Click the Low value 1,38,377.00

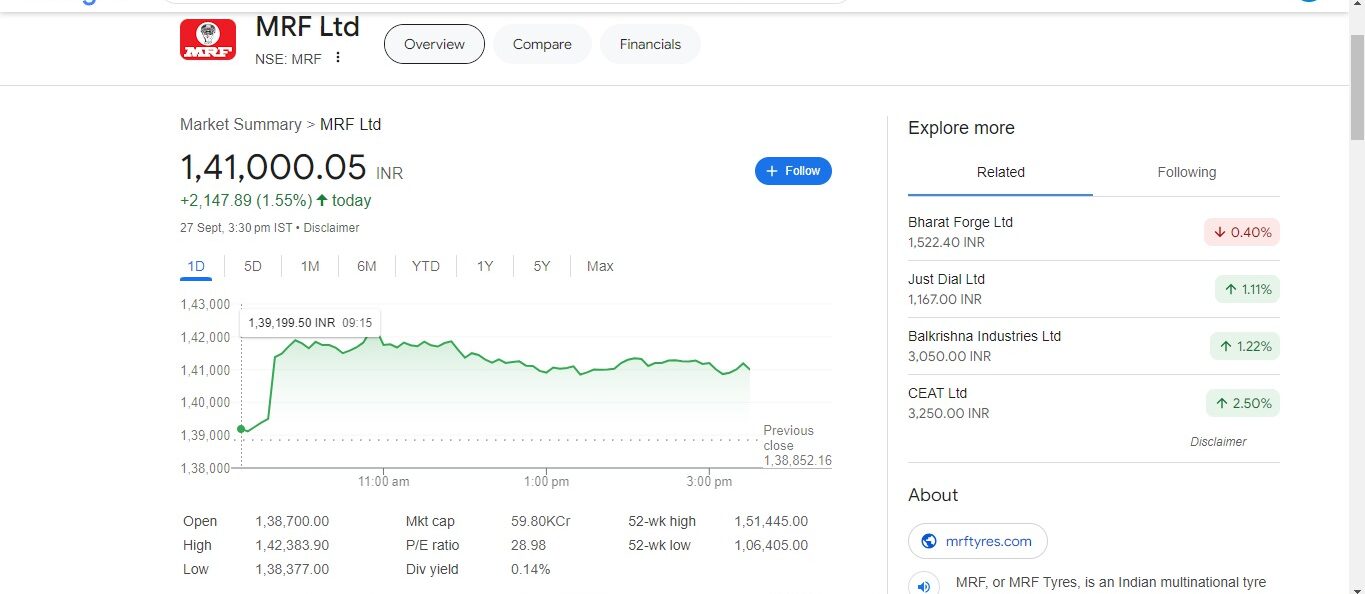(x=292, y=569)
